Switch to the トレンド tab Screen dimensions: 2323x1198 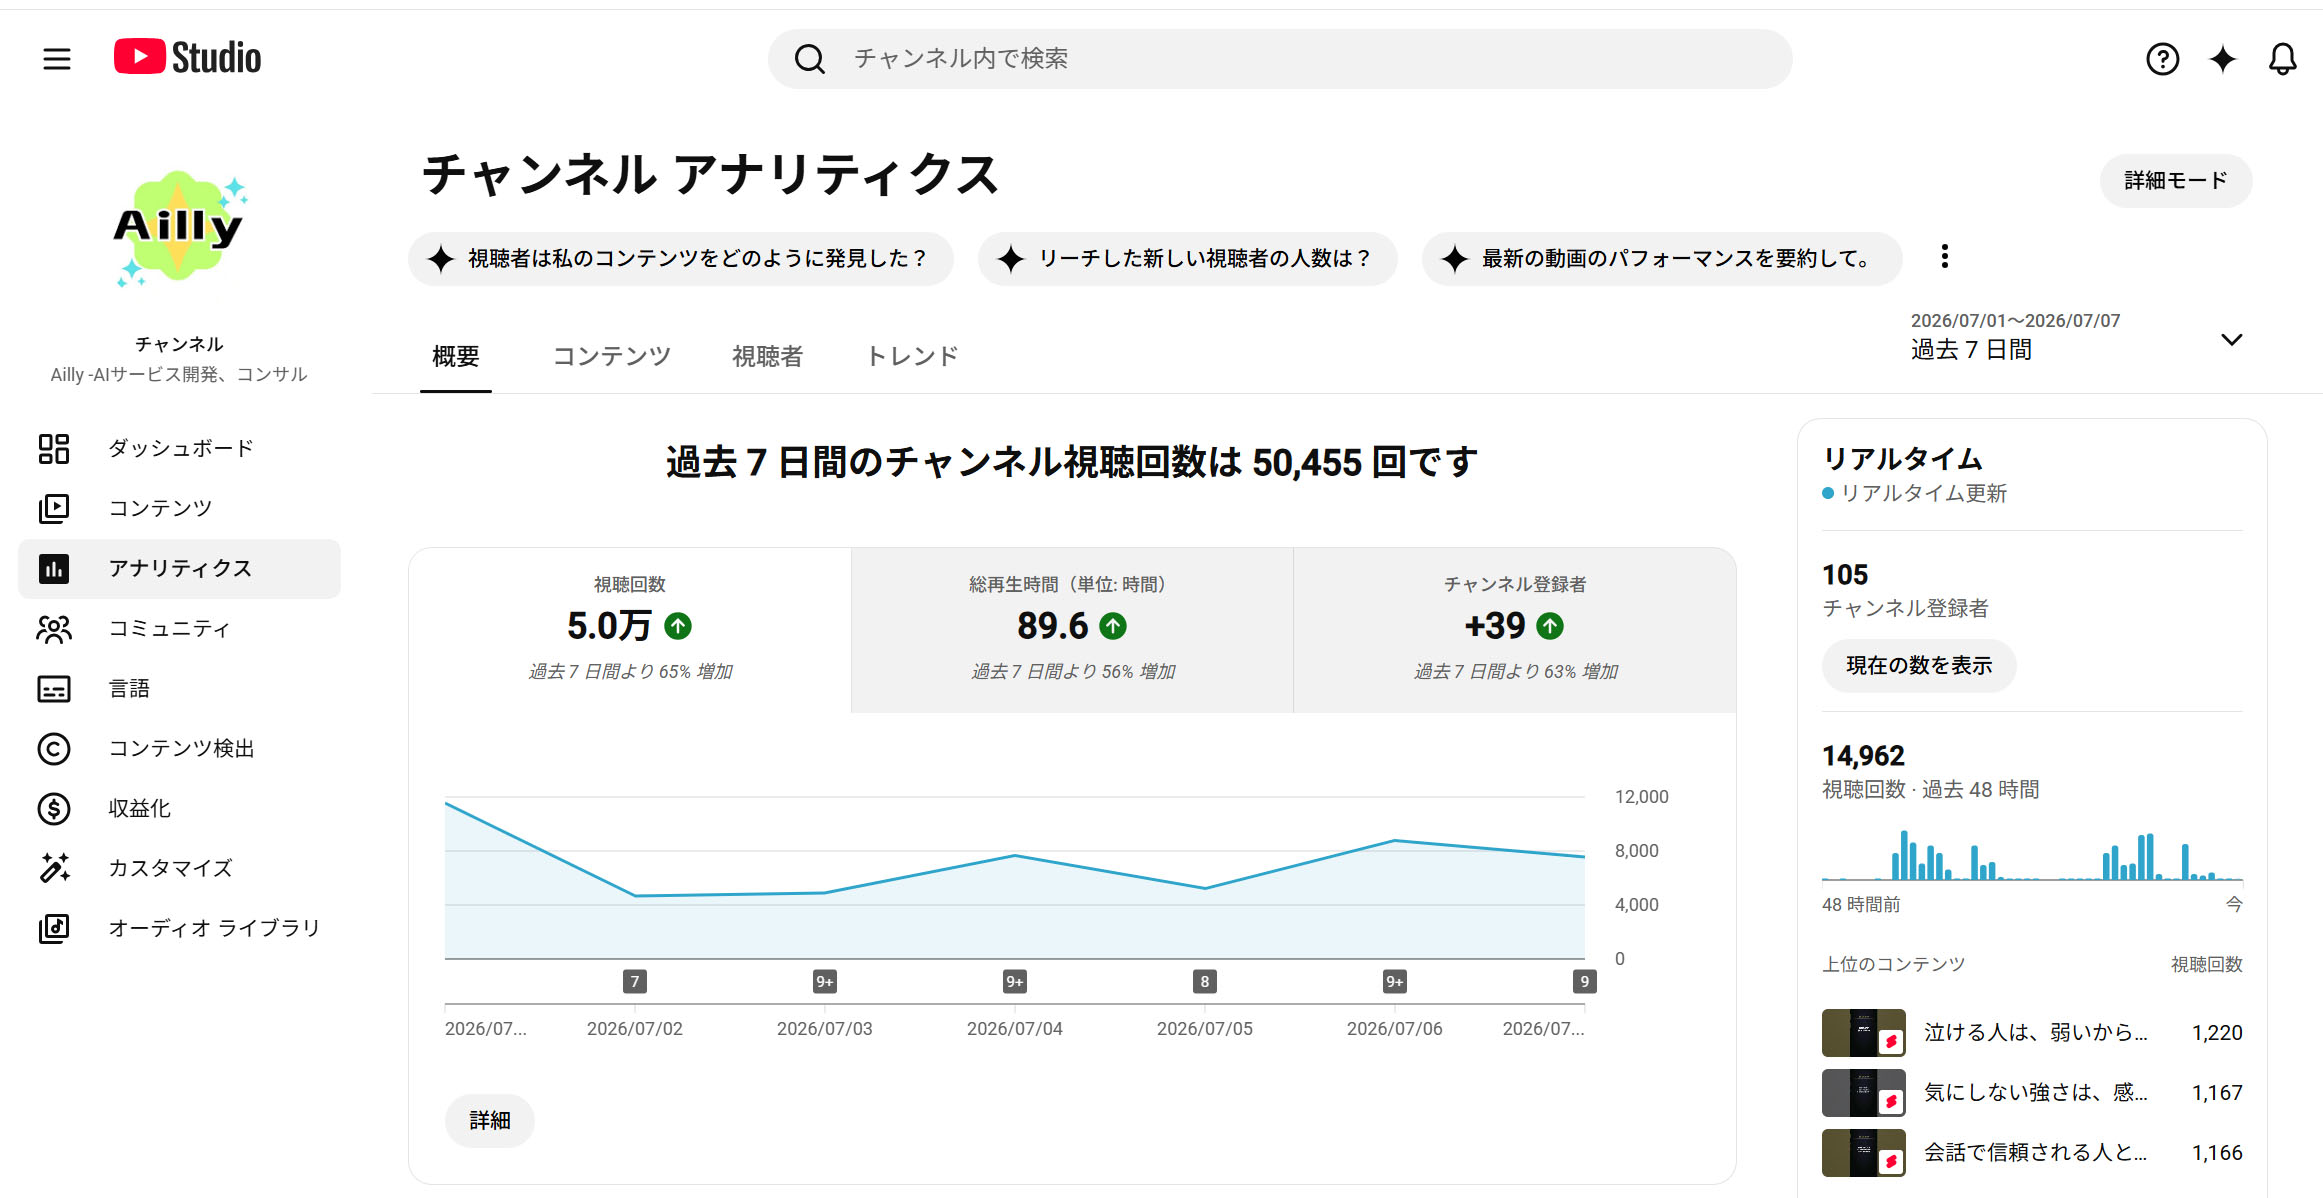[x=913, y=357]
